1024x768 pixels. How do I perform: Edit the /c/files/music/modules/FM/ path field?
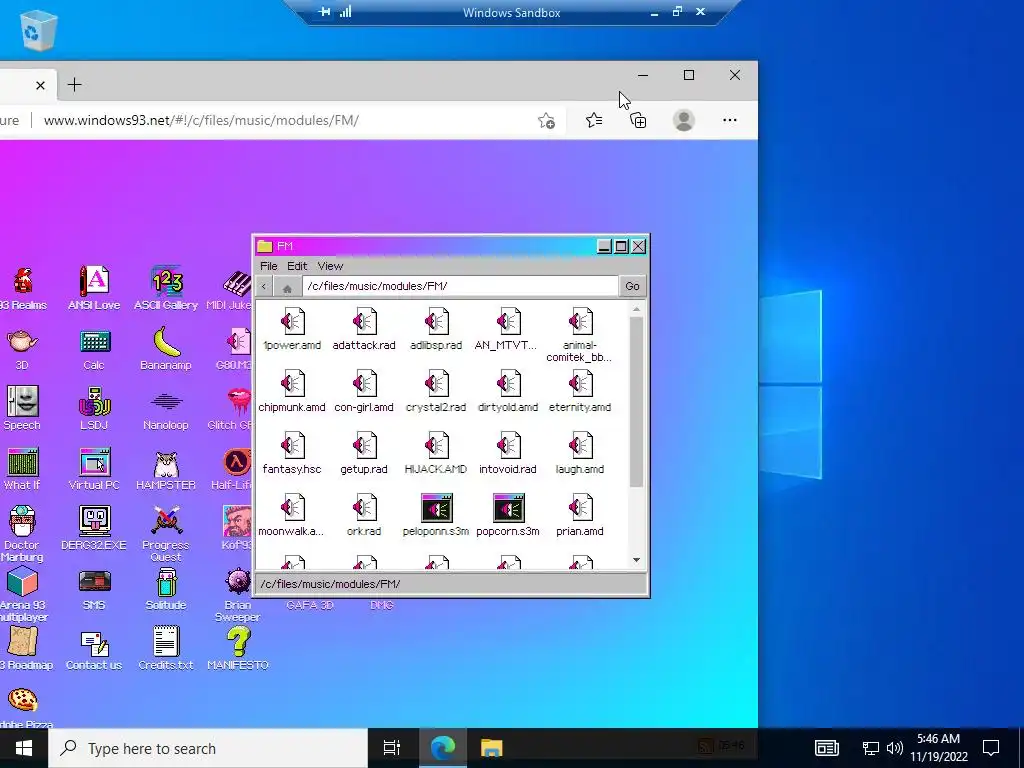460,286
